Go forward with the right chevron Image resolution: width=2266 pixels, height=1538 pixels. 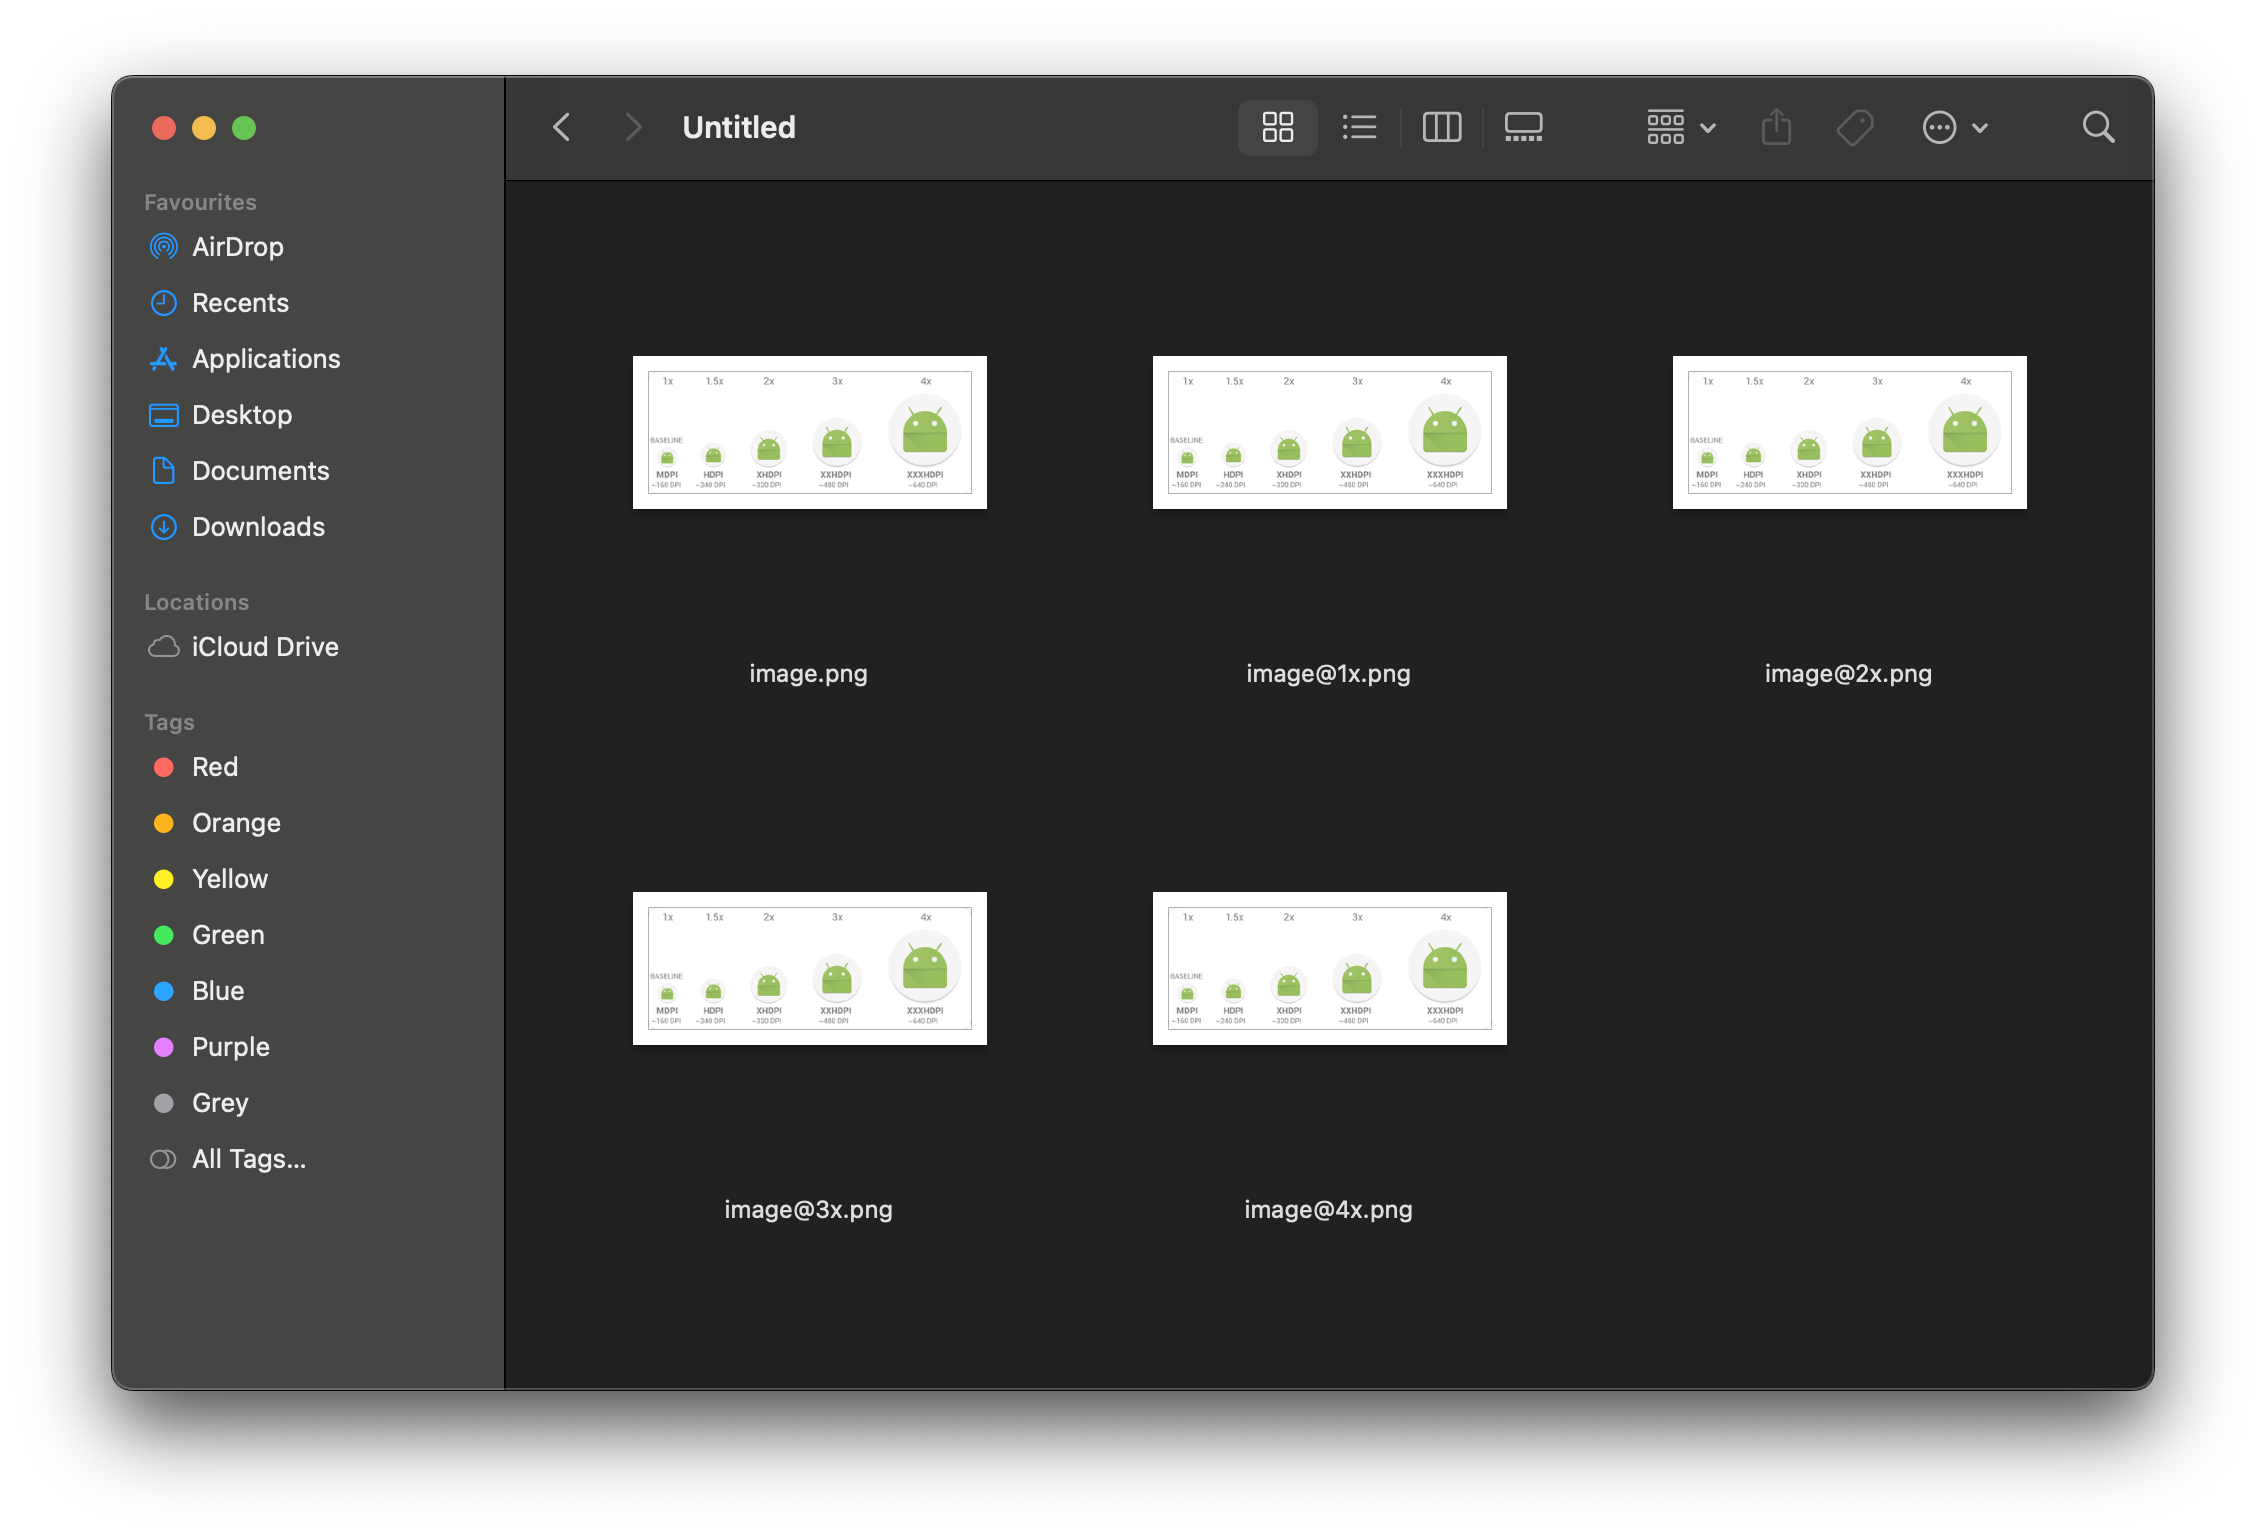pyautogui.click(x=632, y=127)
